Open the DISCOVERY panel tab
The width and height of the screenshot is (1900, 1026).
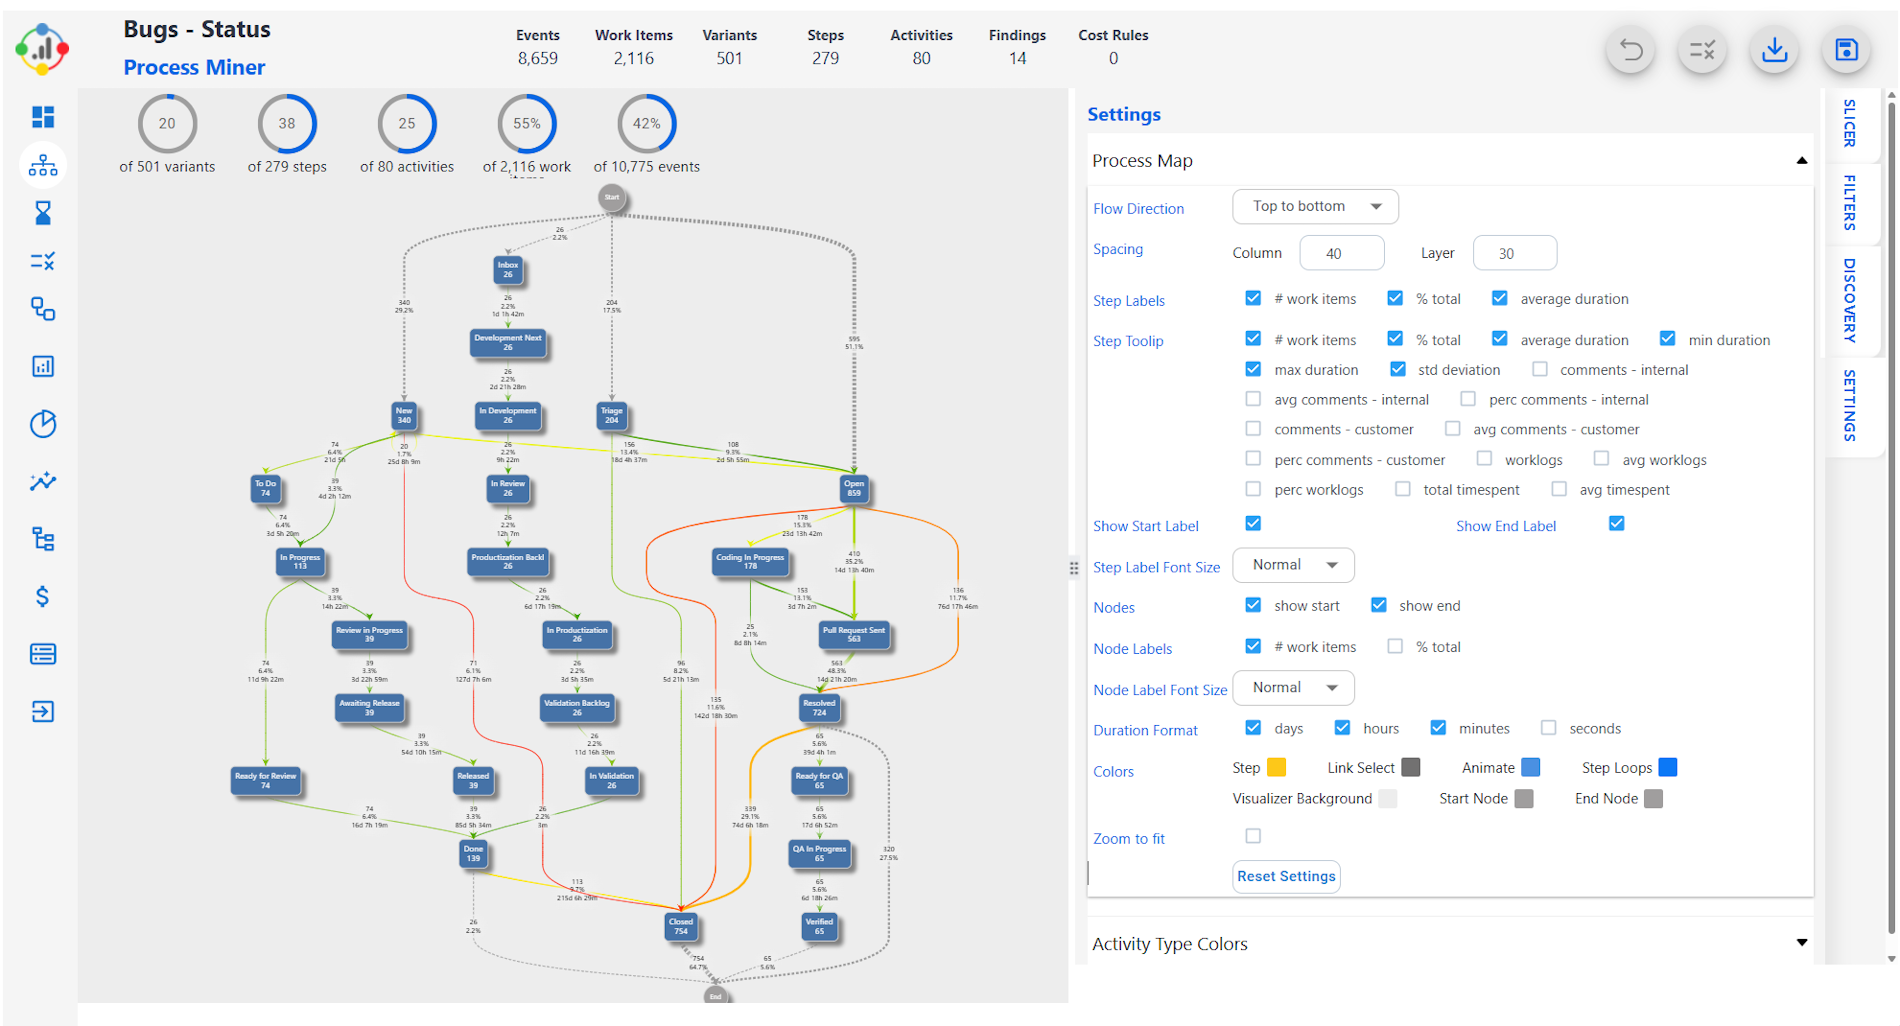click(x=1851, y=298)
